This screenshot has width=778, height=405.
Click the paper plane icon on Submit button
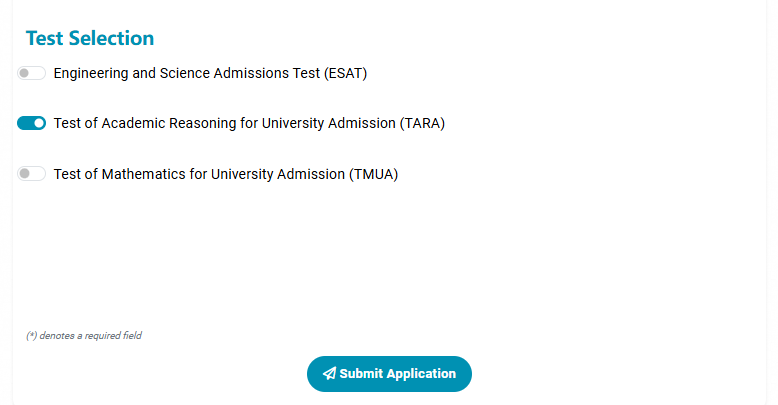(x=329, y=374)
